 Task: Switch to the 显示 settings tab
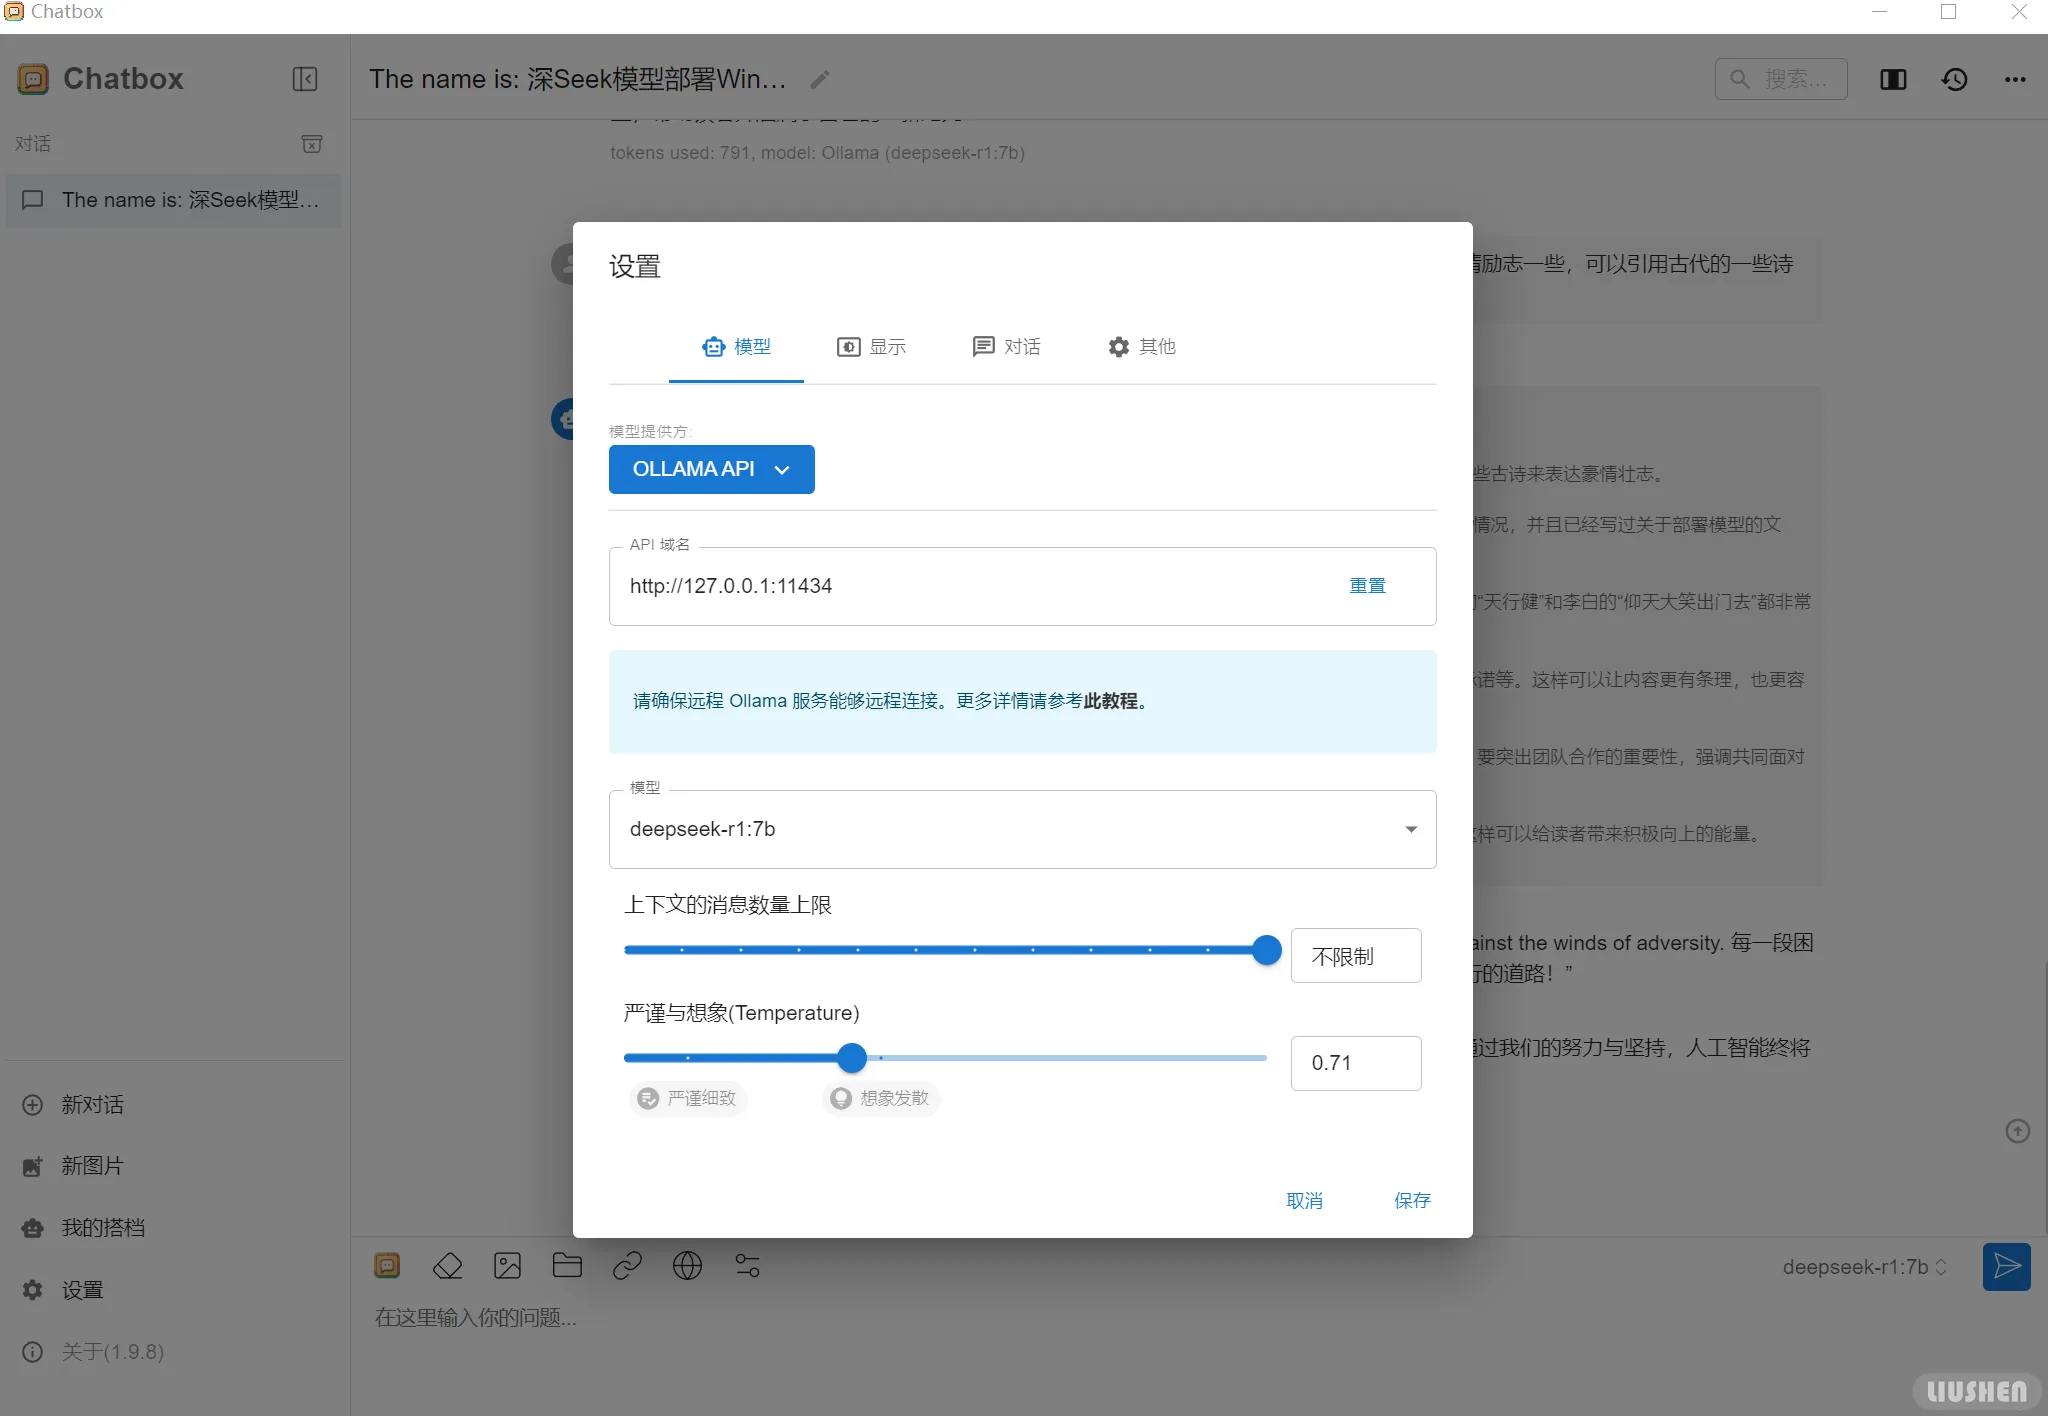click(x=871, y=347)
